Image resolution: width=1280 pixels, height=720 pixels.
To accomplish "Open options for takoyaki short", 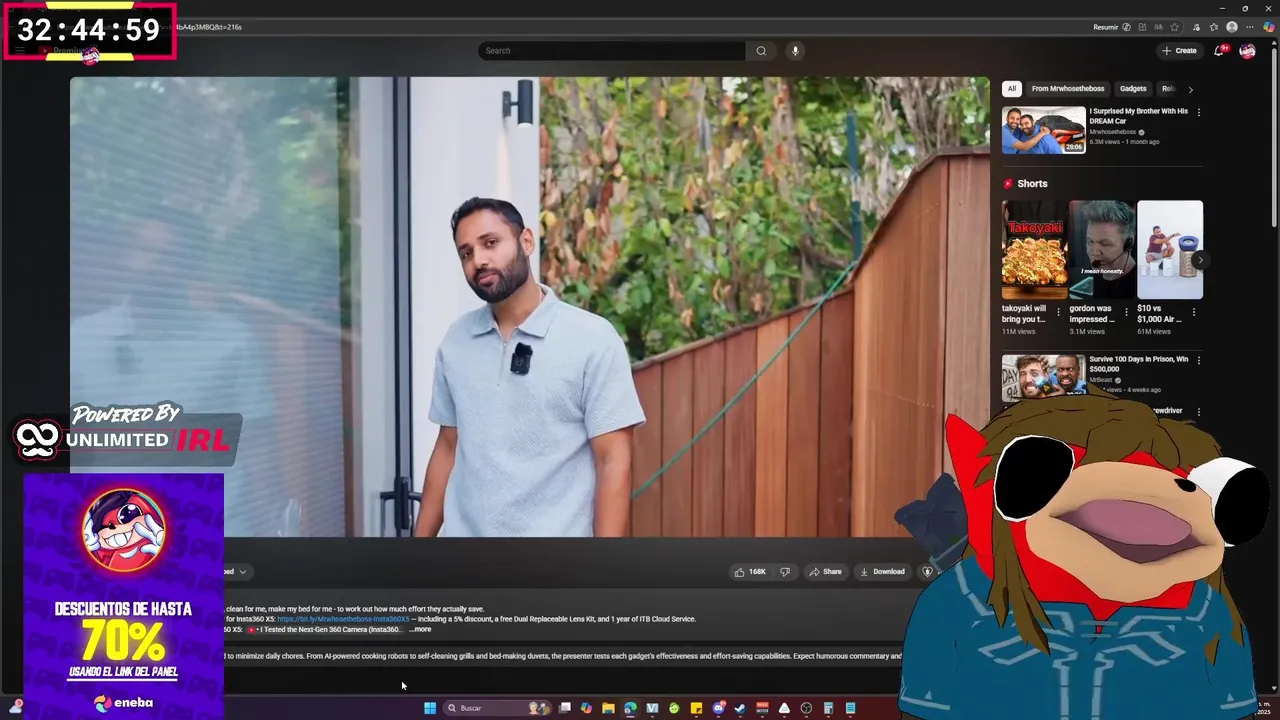I will (x=1058, y=312).
